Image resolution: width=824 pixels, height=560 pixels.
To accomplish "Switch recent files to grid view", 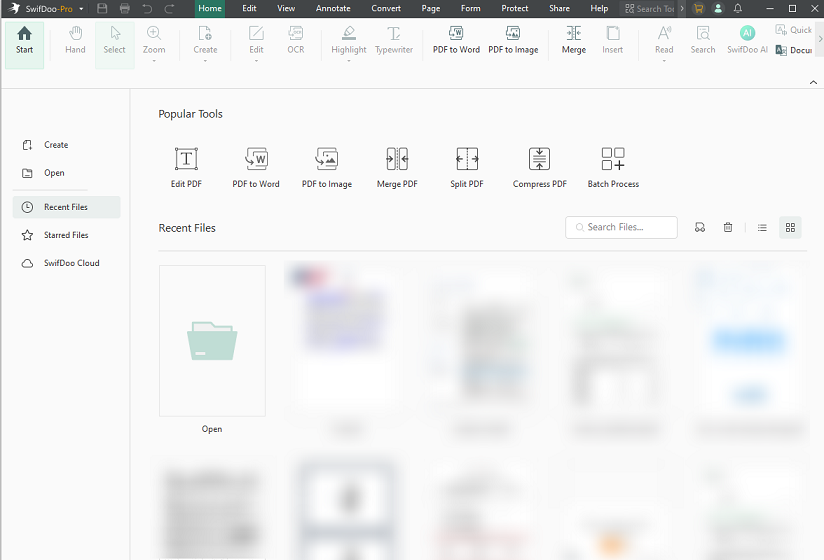I will 790,227.
